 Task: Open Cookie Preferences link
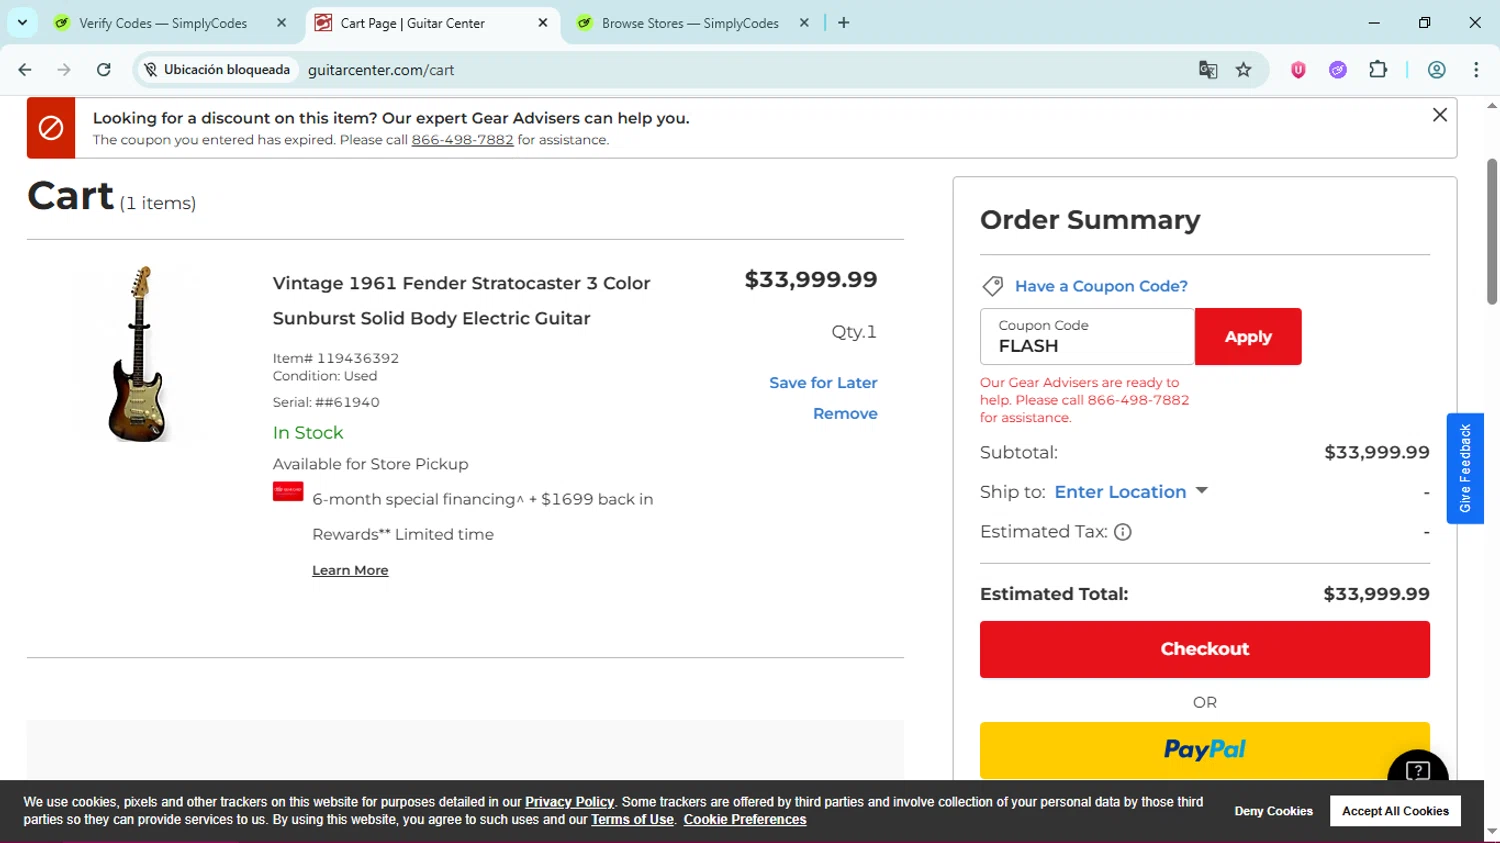[x=745, y=820]
